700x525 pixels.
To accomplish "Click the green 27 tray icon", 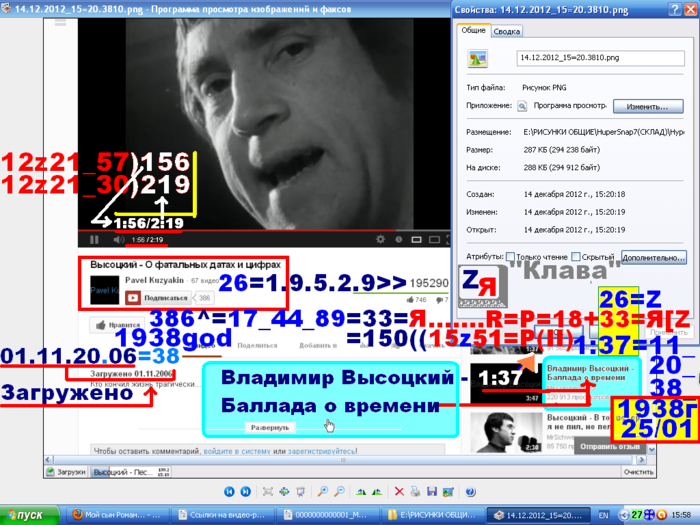I will click(637, 515).
